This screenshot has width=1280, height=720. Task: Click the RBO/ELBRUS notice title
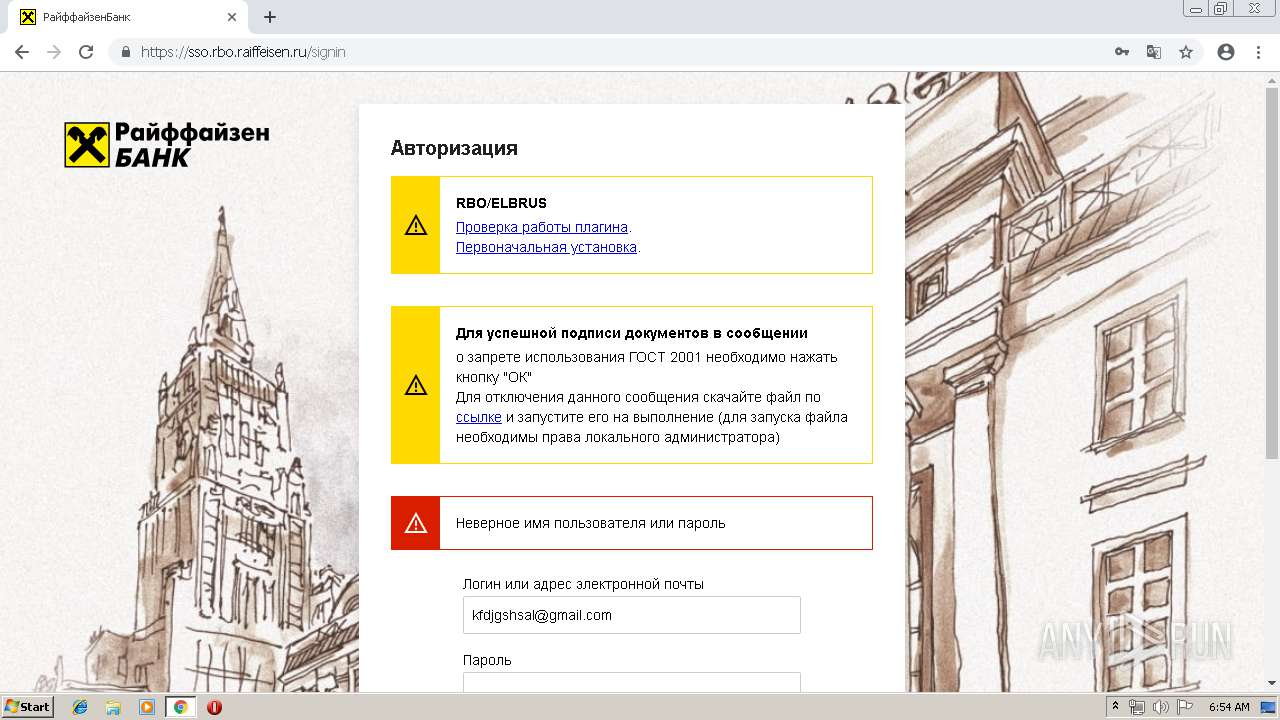(x=501, y=203)
